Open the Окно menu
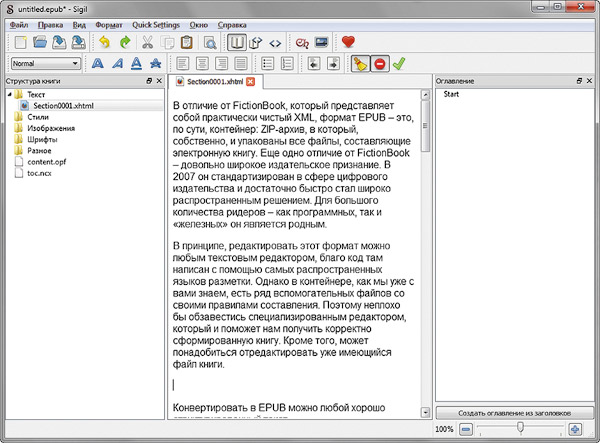Viewport: 600px width, 443px height. [199, 25]
